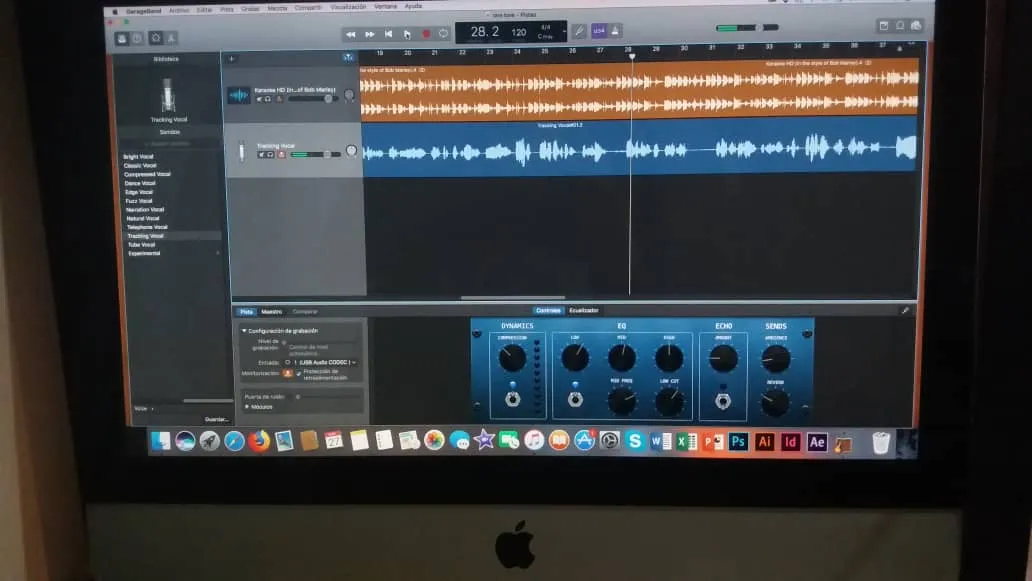Solo the Karaoke HD track with headphones
1032x581 pixels.
tap(269, 99)
